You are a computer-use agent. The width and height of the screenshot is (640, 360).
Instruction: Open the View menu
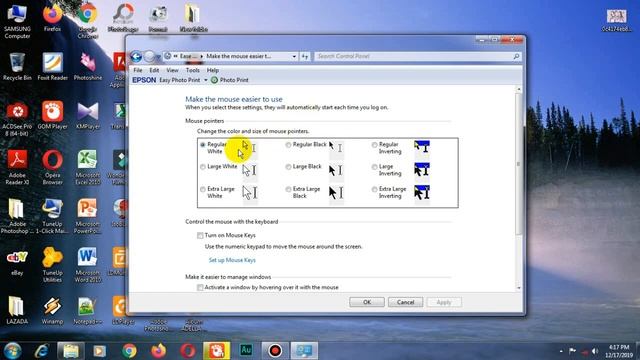click(172, 70)
